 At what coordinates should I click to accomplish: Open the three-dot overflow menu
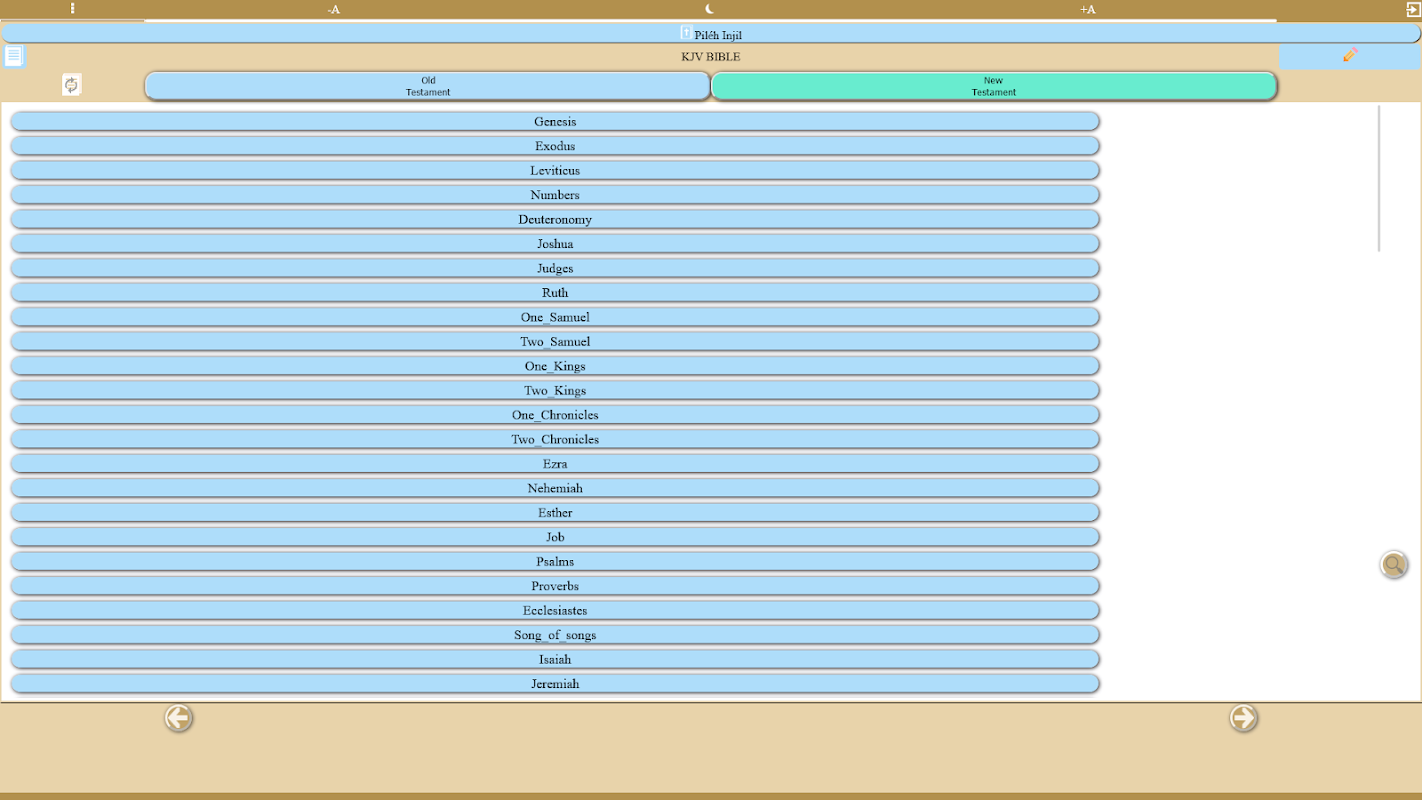[x=72, y=9]
